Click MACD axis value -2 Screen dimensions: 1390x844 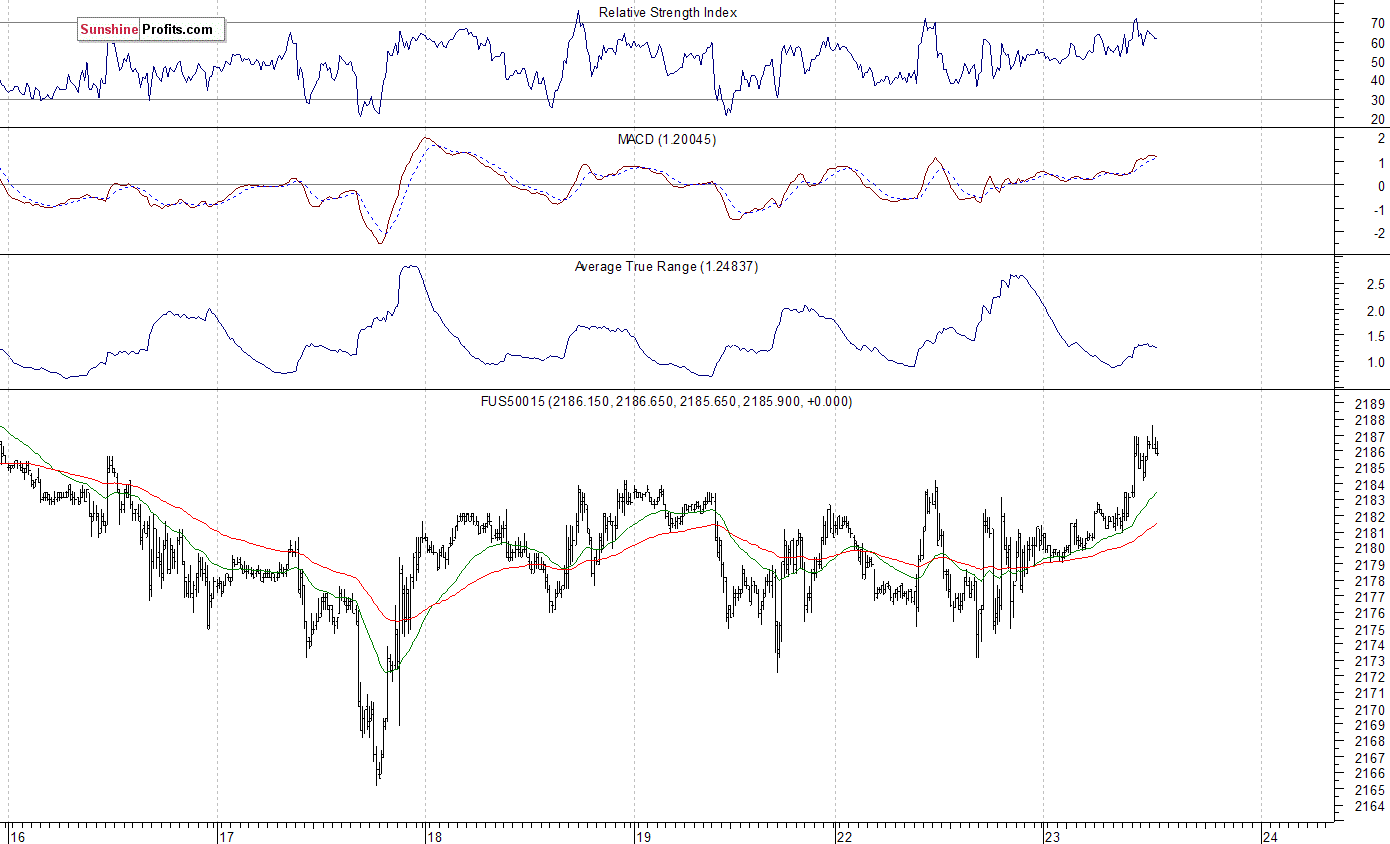click(x=1377, y=233)
